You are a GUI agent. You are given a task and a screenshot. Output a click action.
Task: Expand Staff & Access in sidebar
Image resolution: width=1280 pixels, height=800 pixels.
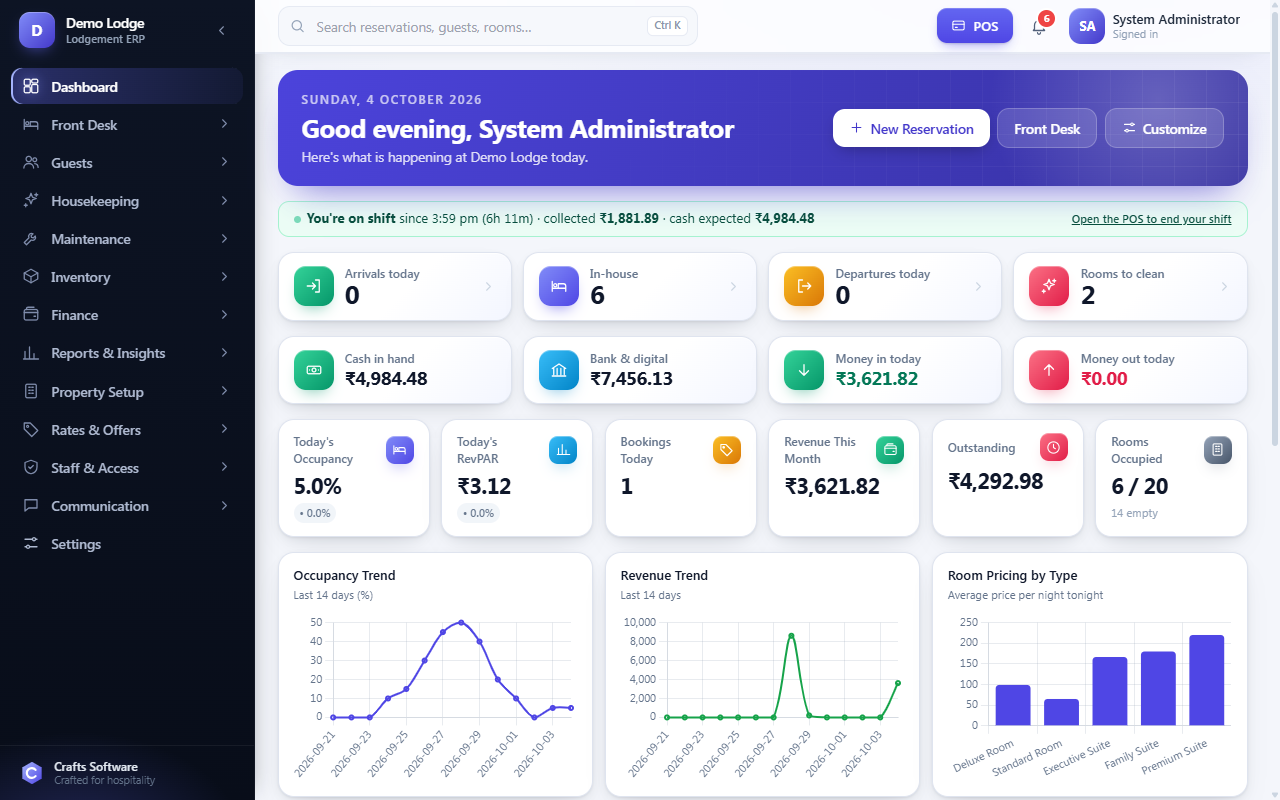pyautogui.click(x=127, y=468)
